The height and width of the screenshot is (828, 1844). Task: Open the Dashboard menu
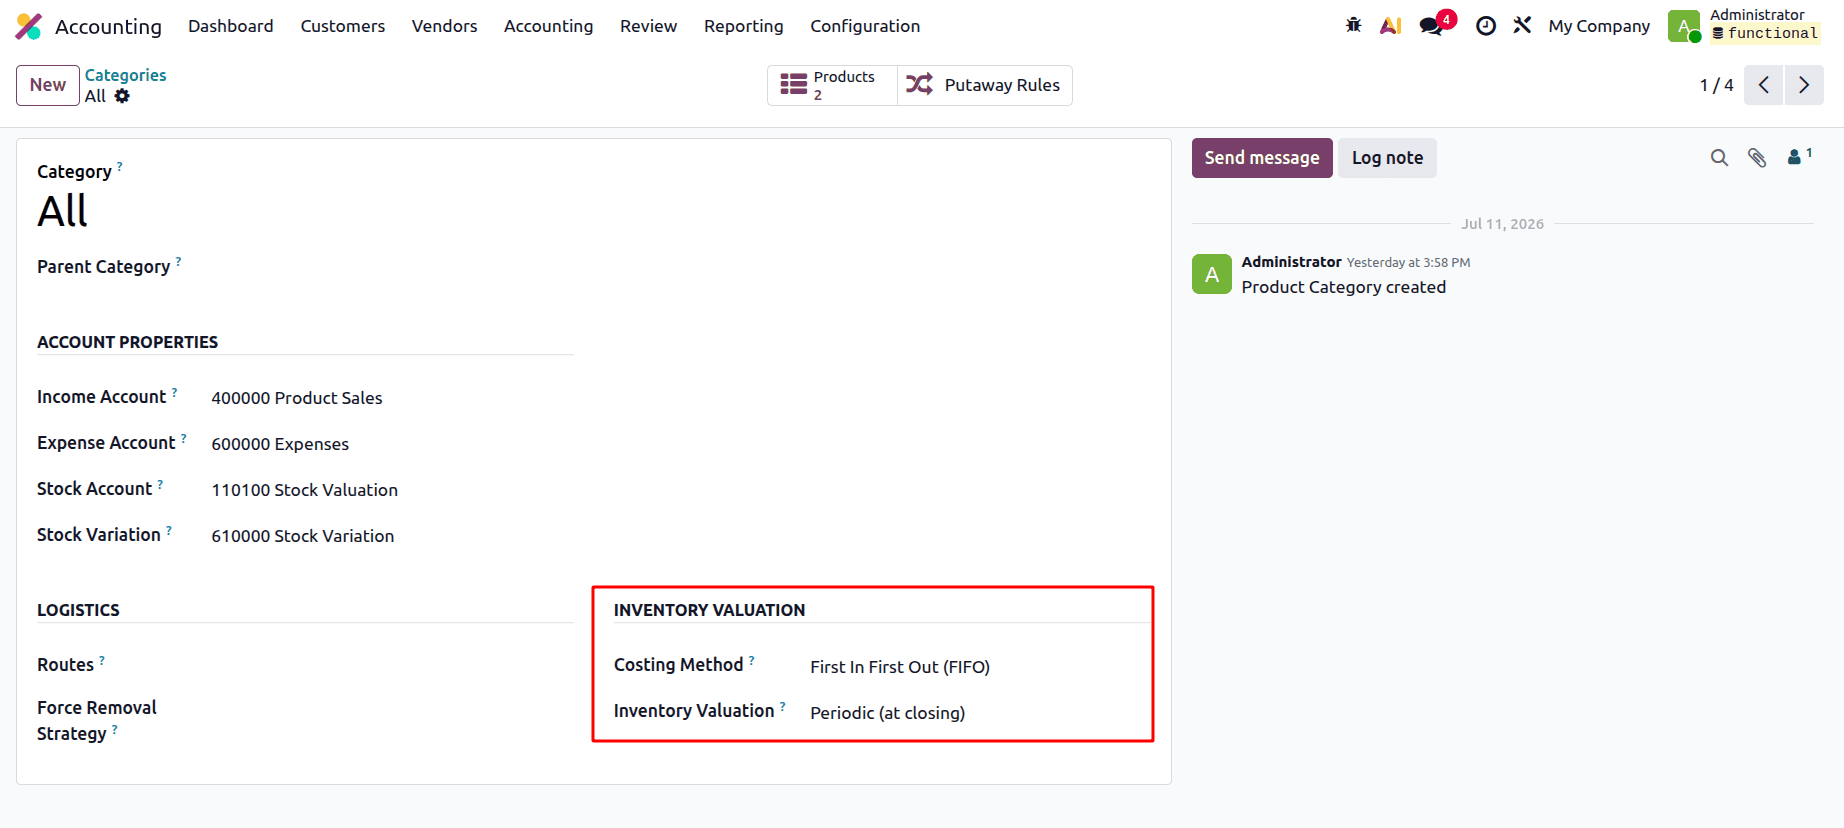[231, 26]
